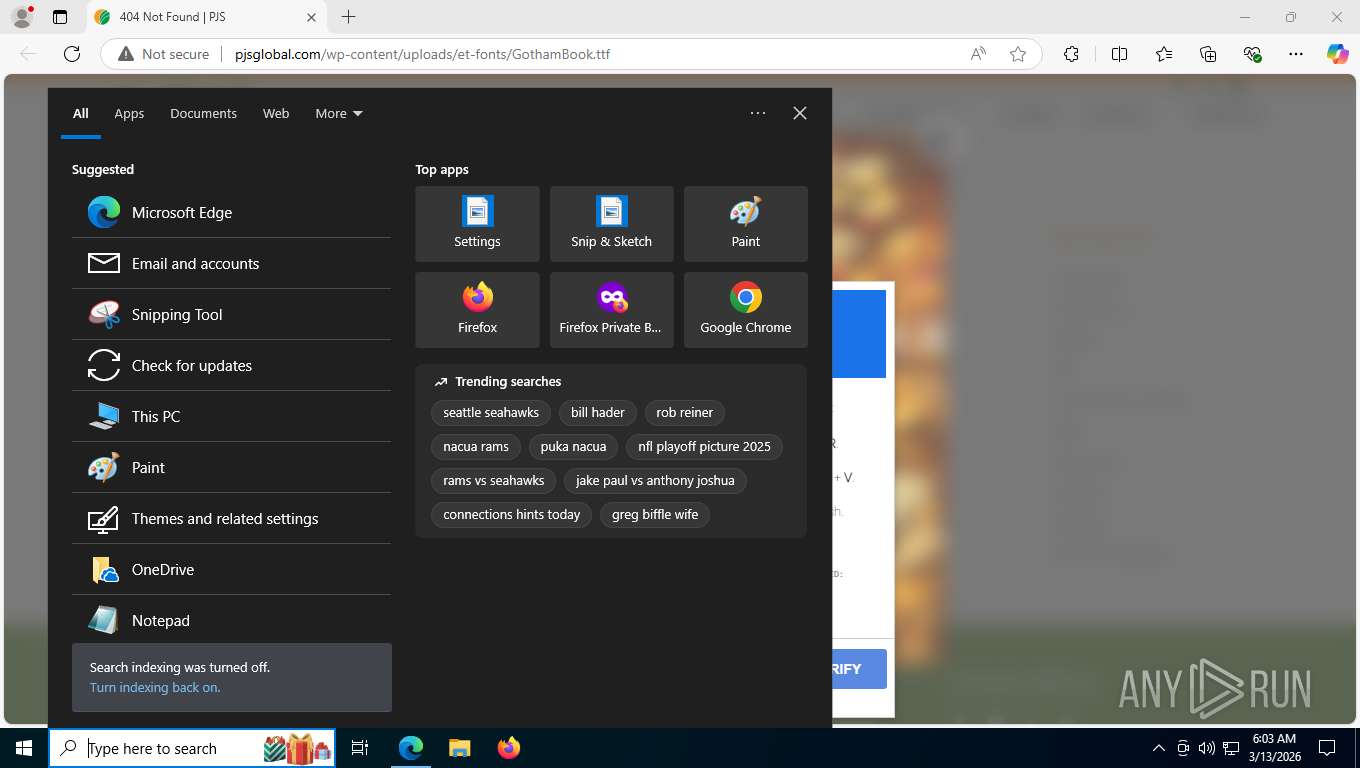Focus the taskbar search box
Viewport: 1360px width, 768px height.
pyautogui.click(x=192, y=748)
